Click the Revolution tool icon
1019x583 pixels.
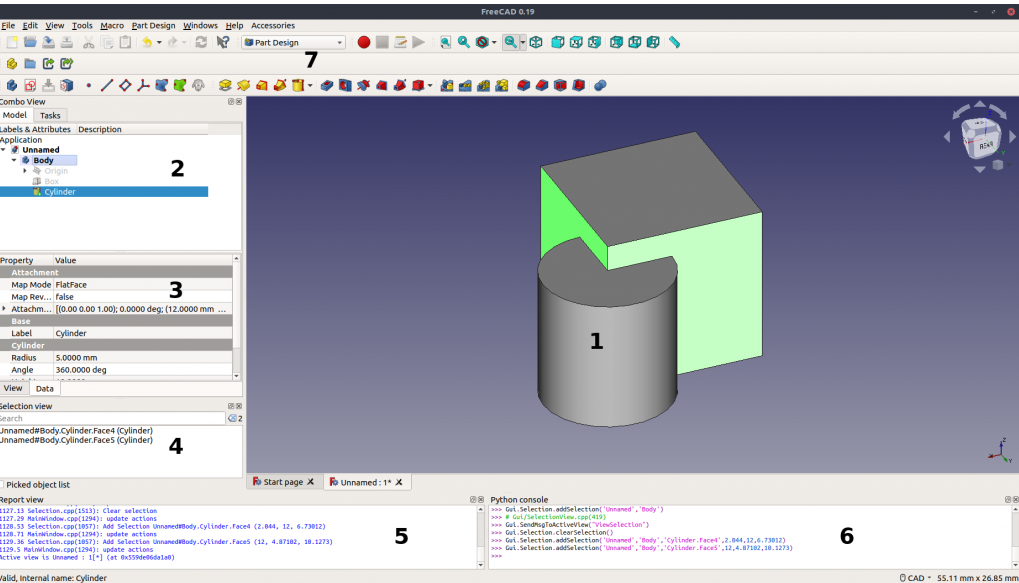[243, 85]
